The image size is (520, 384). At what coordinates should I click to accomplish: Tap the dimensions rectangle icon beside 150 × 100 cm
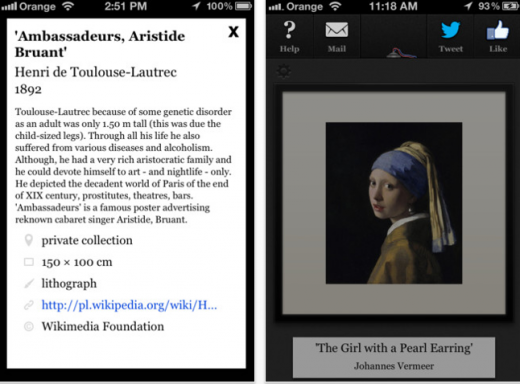point(29,262)
